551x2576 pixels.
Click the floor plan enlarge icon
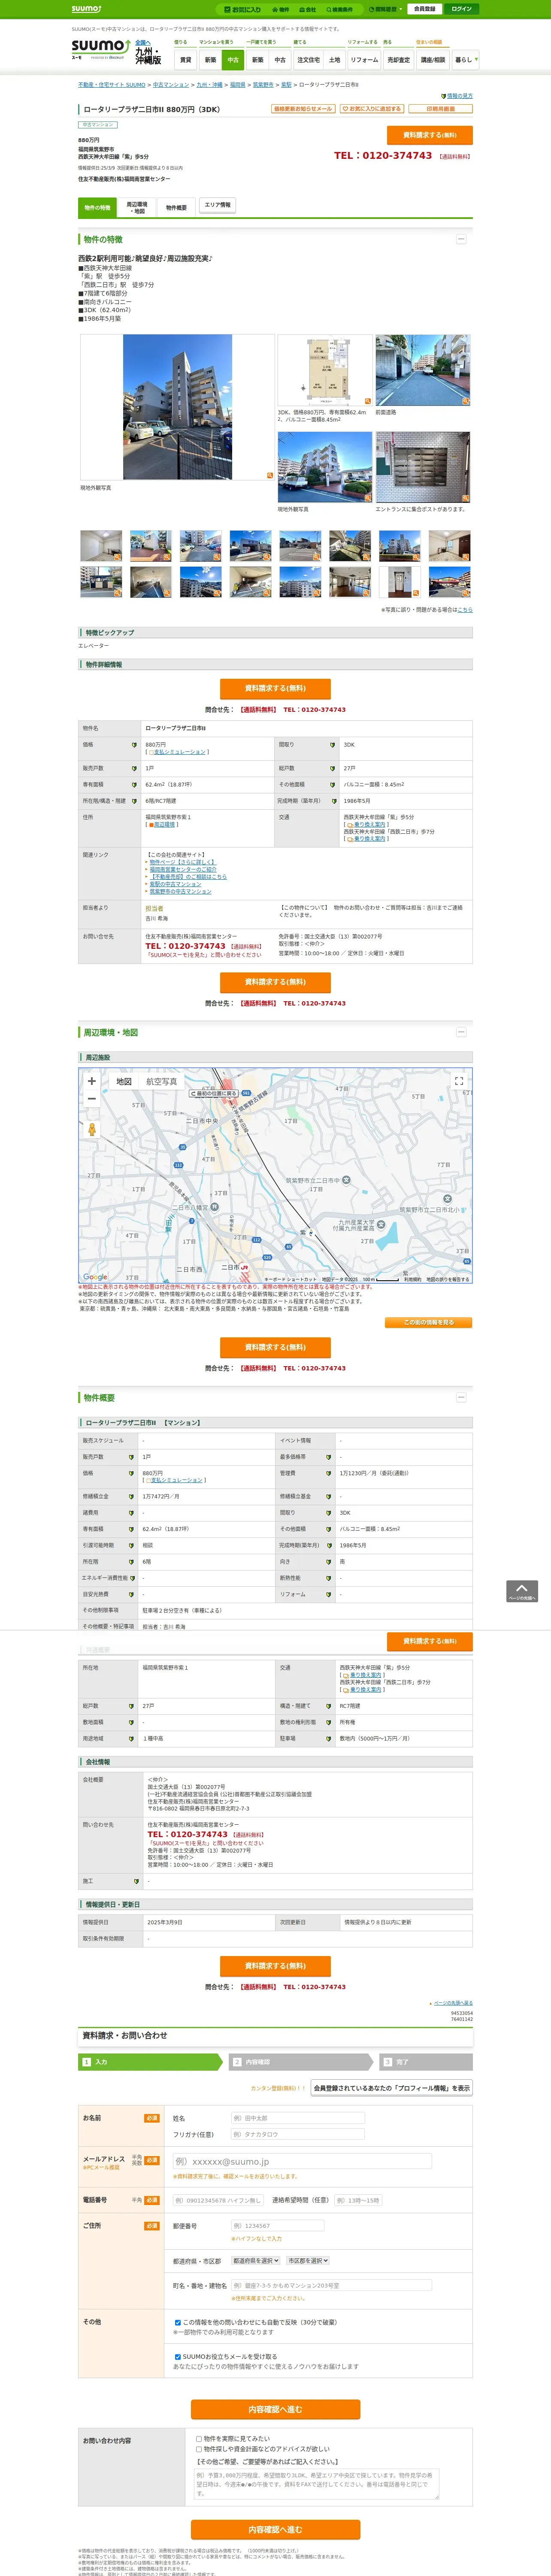click(x=368, y=400)
